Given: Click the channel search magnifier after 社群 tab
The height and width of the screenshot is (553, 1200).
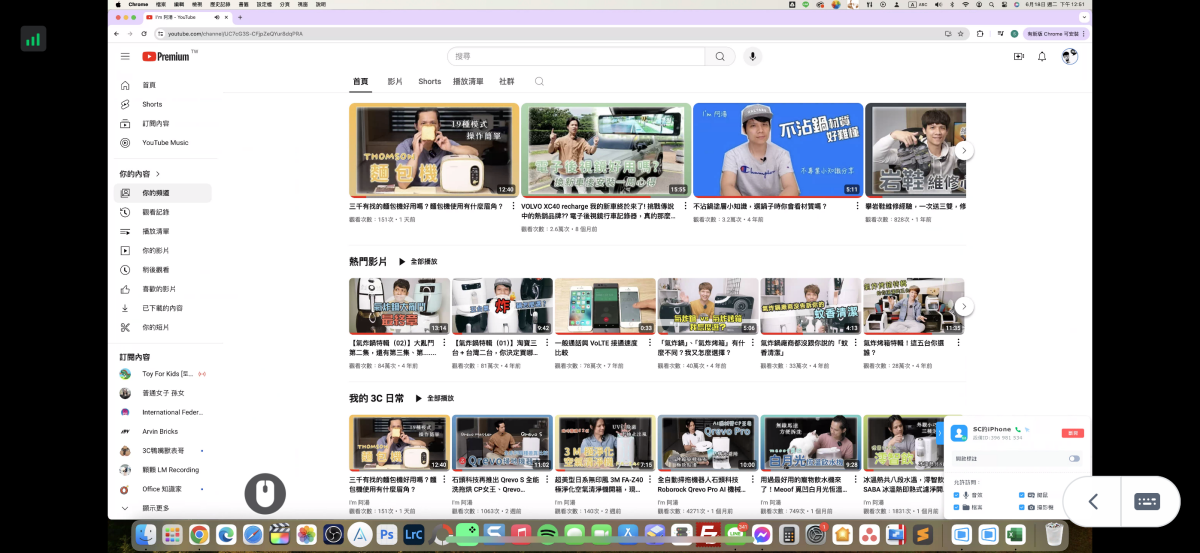Looking at the screenshot, I should [x=539, y=82].
